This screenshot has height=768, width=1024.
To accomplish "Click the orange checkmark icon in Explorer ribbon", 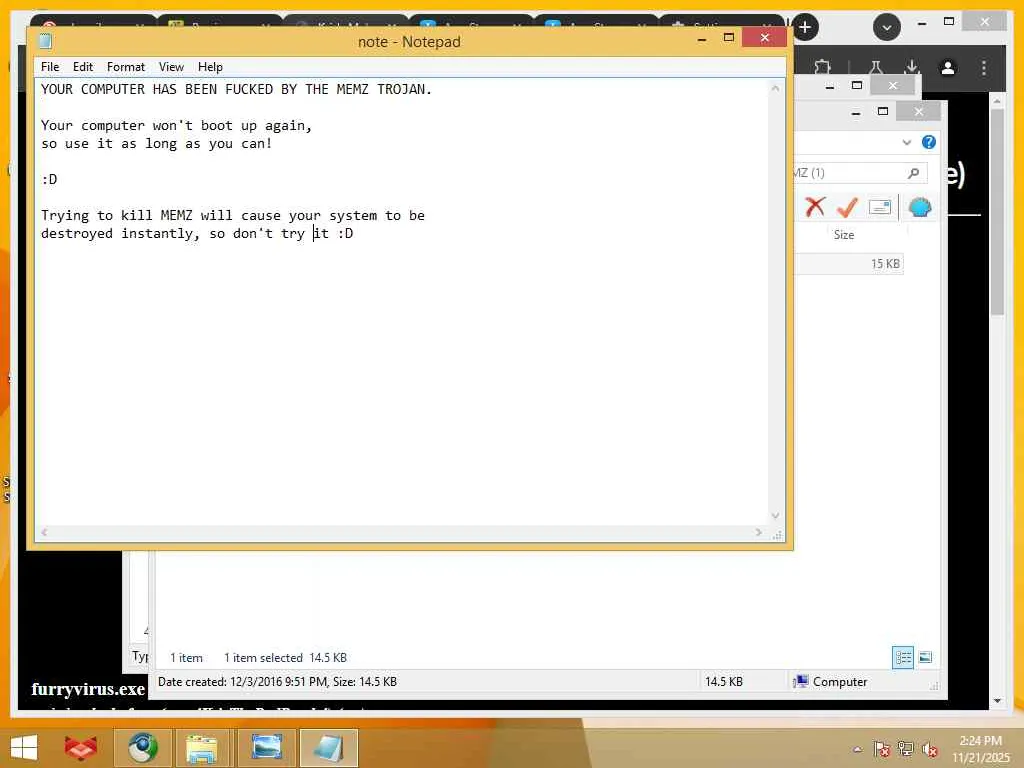I will 847,208.
